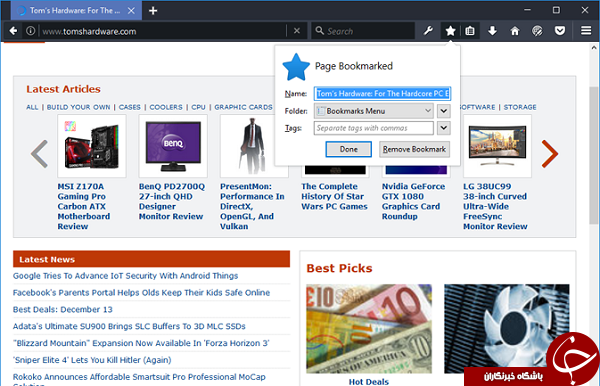Image resolution: width=600 pixels, height=386 pixels.
Task: Select the STORAGE category
Action: coord(520,107)
